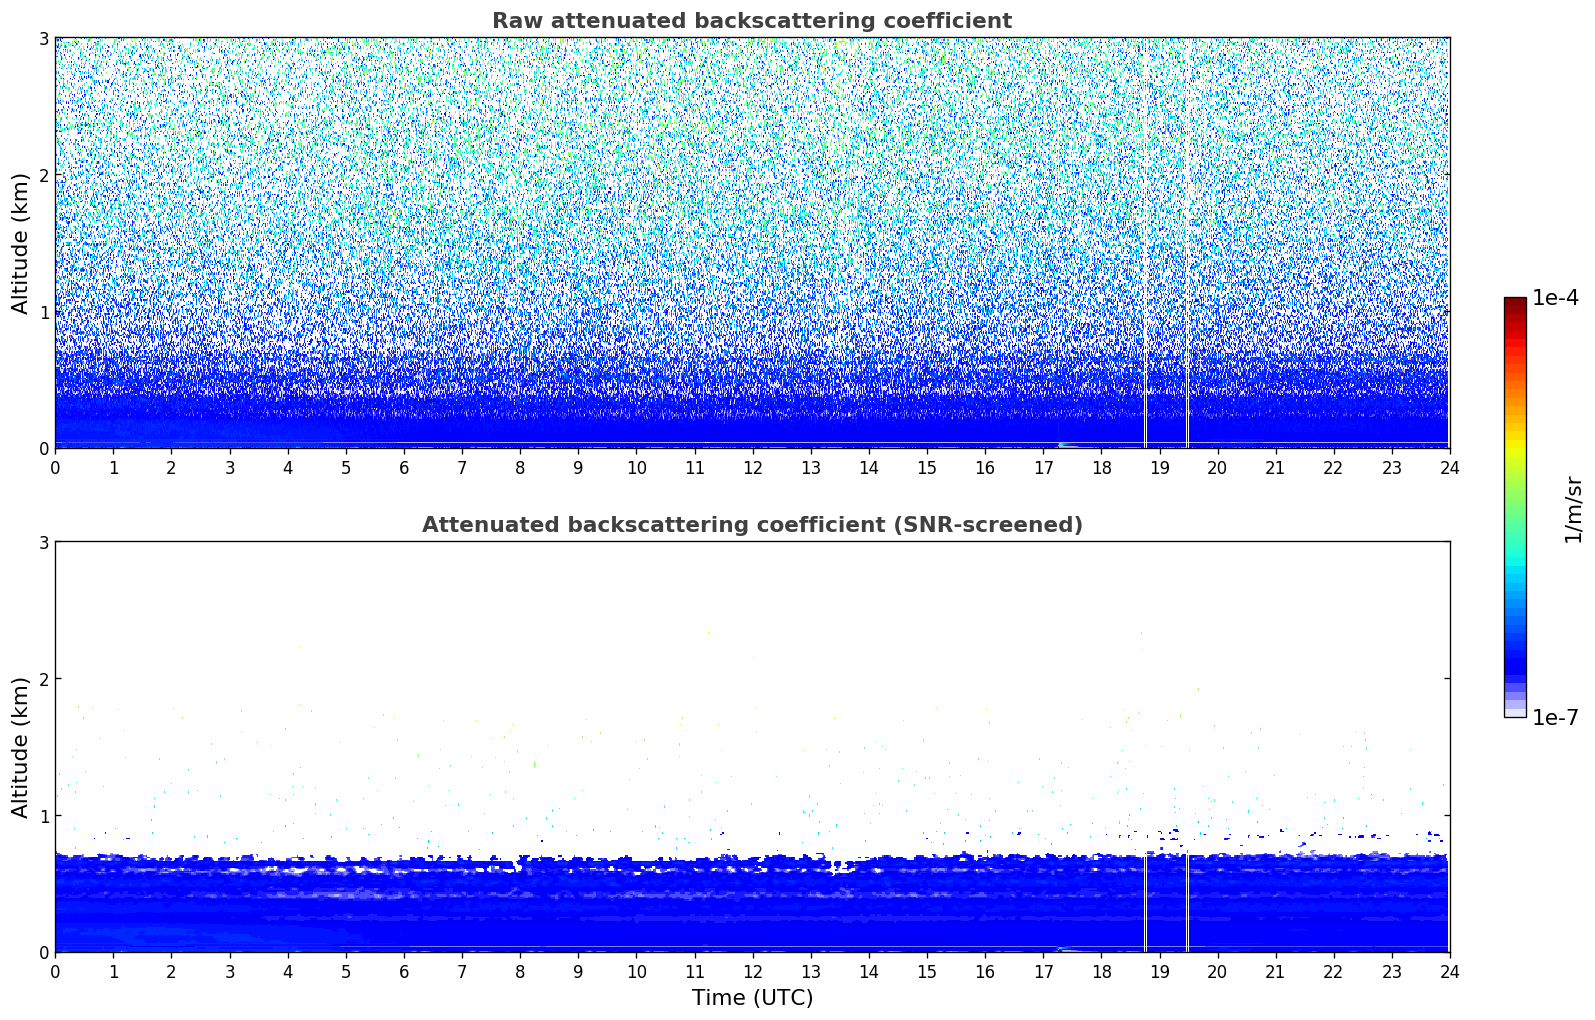Viewport: 1595px width, 1020px height.
Task: Click the '24' tick on the bottom plot's time axis
Action: tap(1449, 971)
